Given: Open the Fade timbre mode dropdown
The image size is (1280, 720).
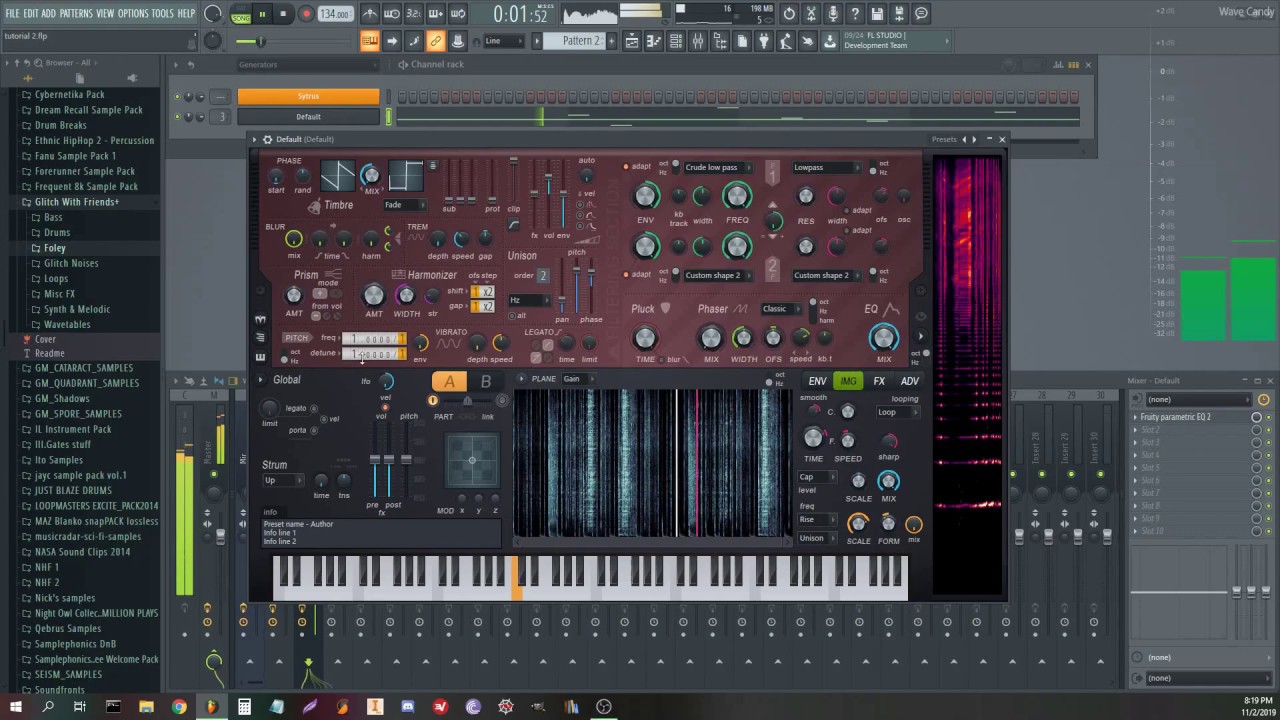Looking at the screenshot, I should click(x=404, y=205).
